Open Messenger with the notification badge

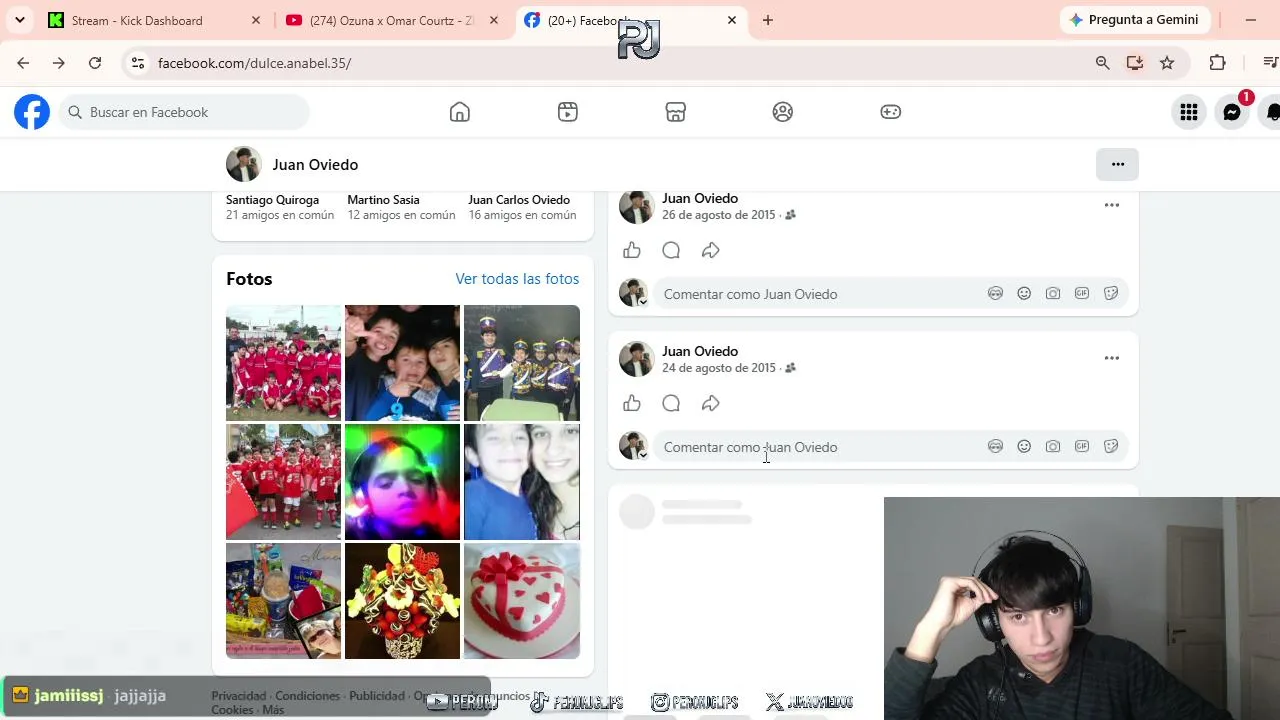pyautogui.click(x=1233, y=113)
